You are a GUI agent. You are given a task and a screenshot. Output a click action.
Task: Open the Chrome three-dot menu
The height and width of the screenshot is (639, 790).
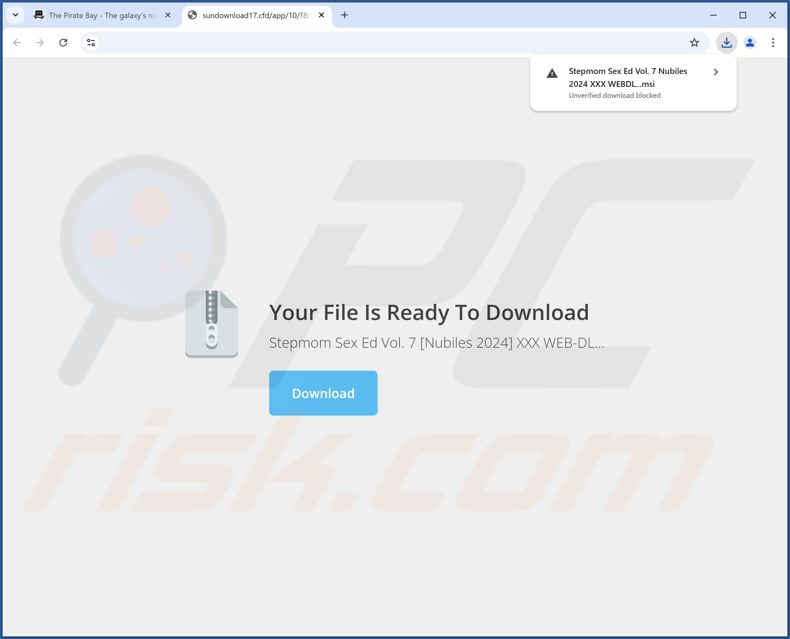click(x=773, y=43)
